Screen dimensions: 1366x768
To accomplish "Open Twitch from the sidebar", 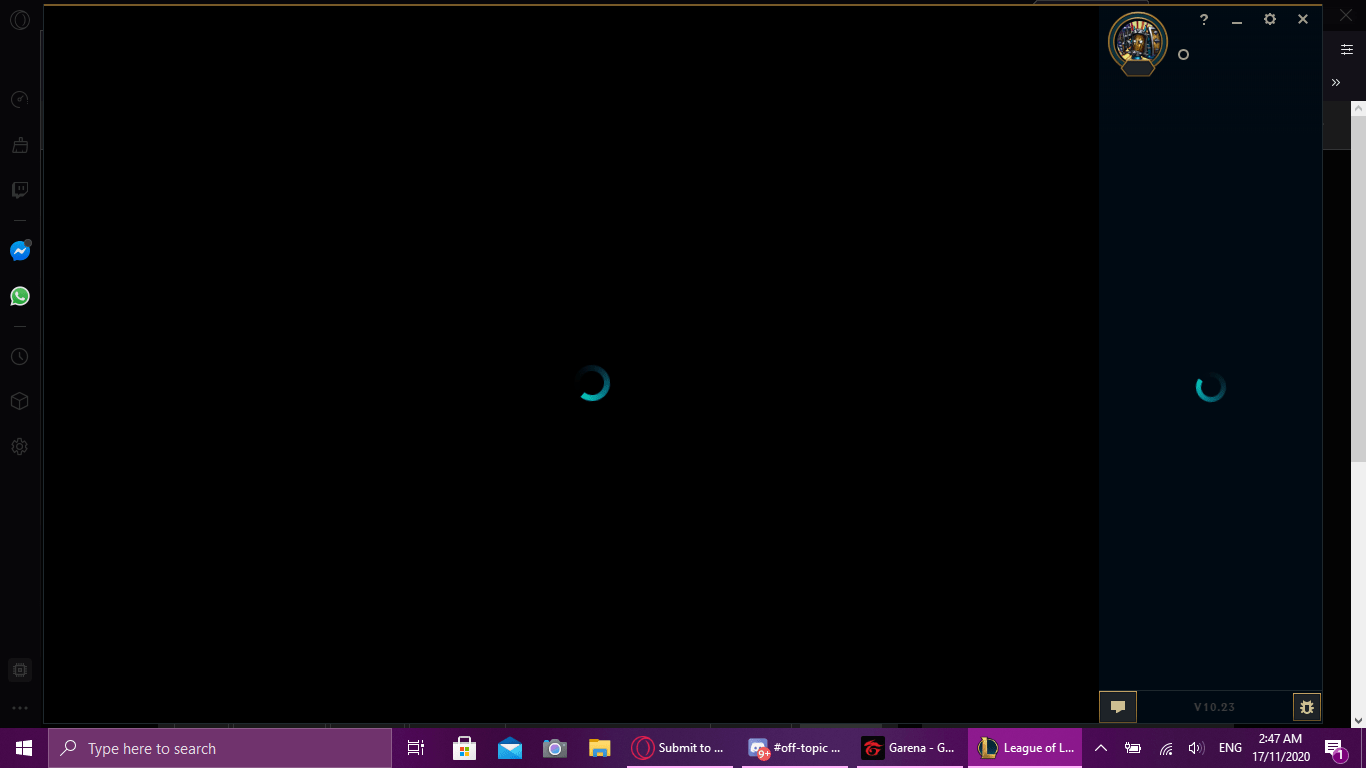I will tap(20, 190).
